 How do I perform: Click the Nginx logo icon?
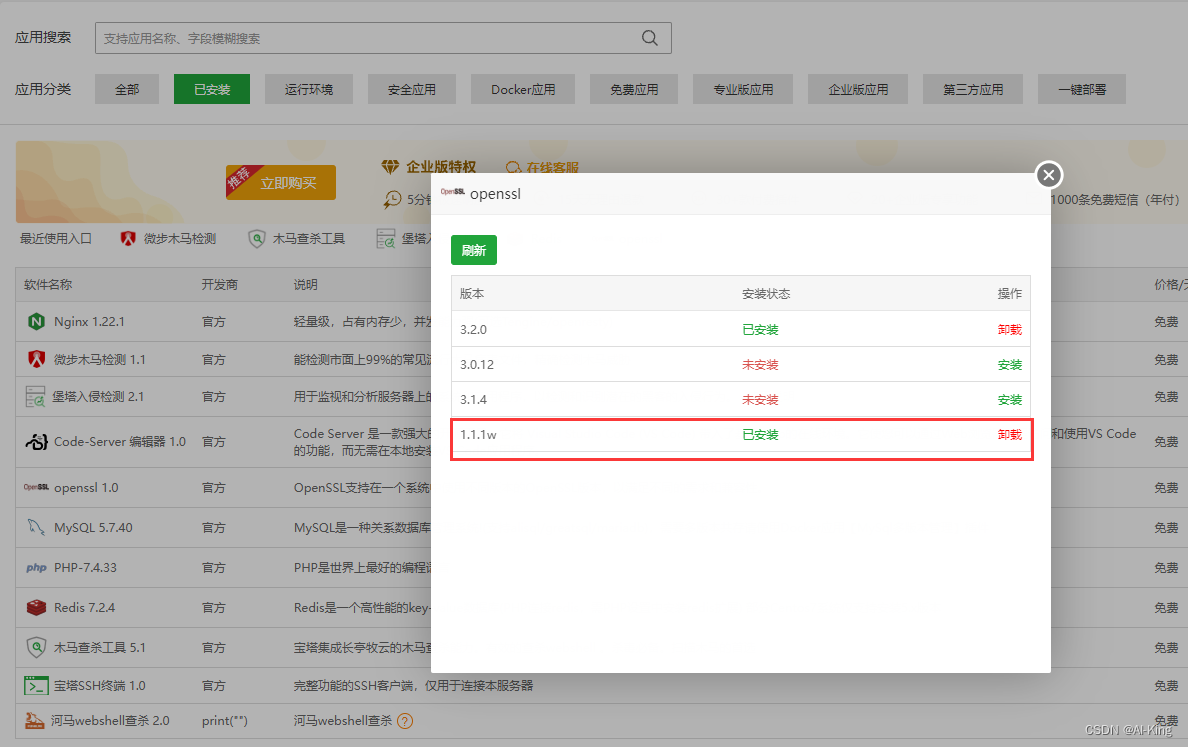pyautogui.click(x=36, y=322)
